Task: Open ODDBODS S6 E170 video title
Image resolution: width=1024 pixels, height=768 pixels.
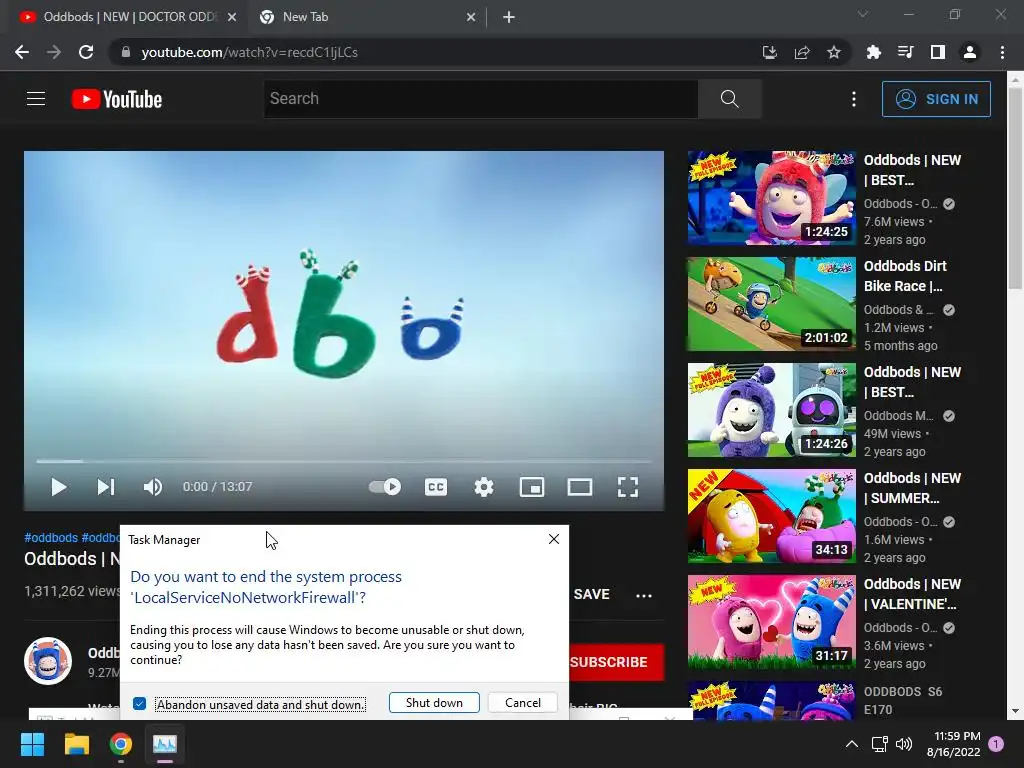Action: (903, 700)
